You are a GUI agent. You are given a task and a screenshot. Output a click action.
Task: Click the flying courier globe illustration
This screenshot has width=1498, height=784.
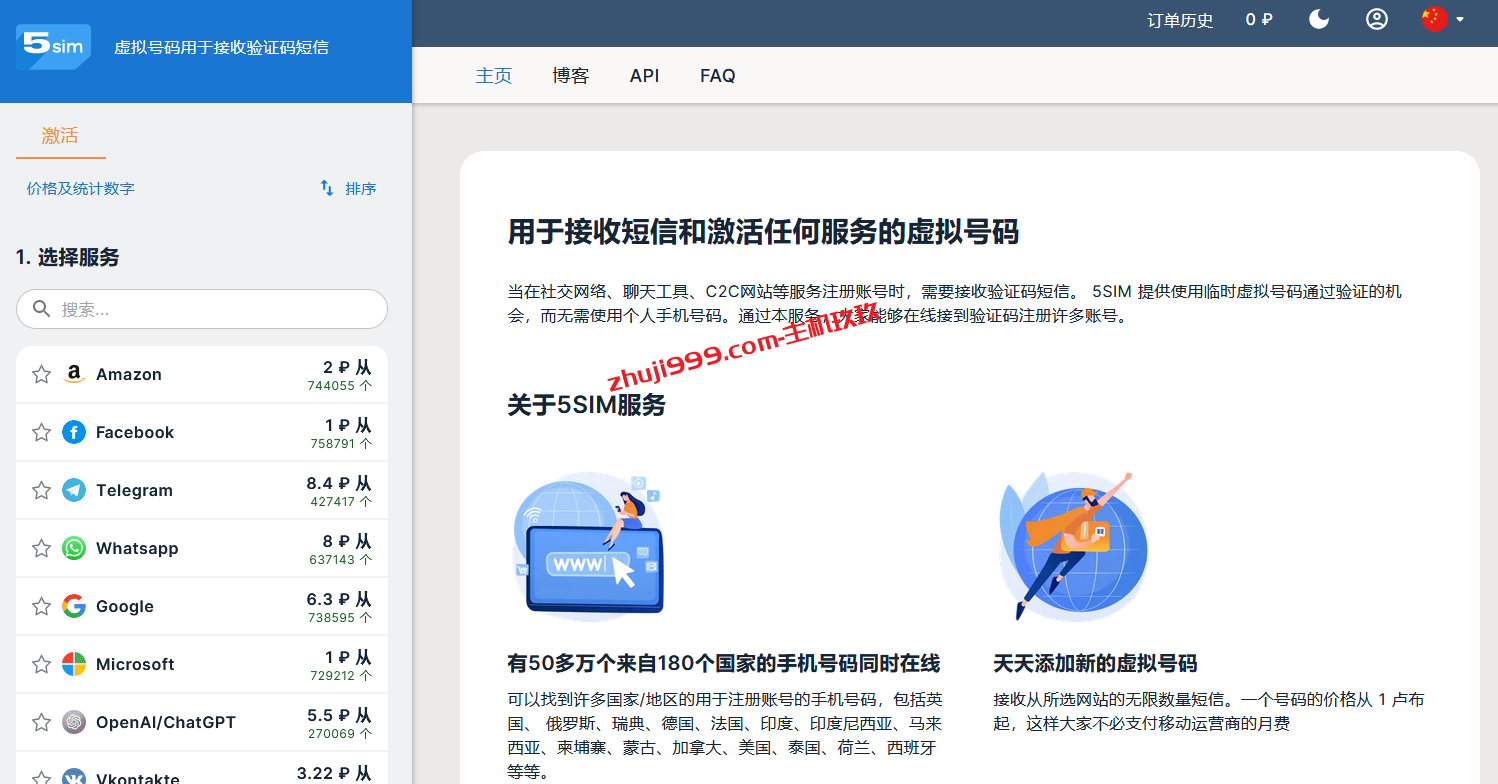(x=1073, y=546)
